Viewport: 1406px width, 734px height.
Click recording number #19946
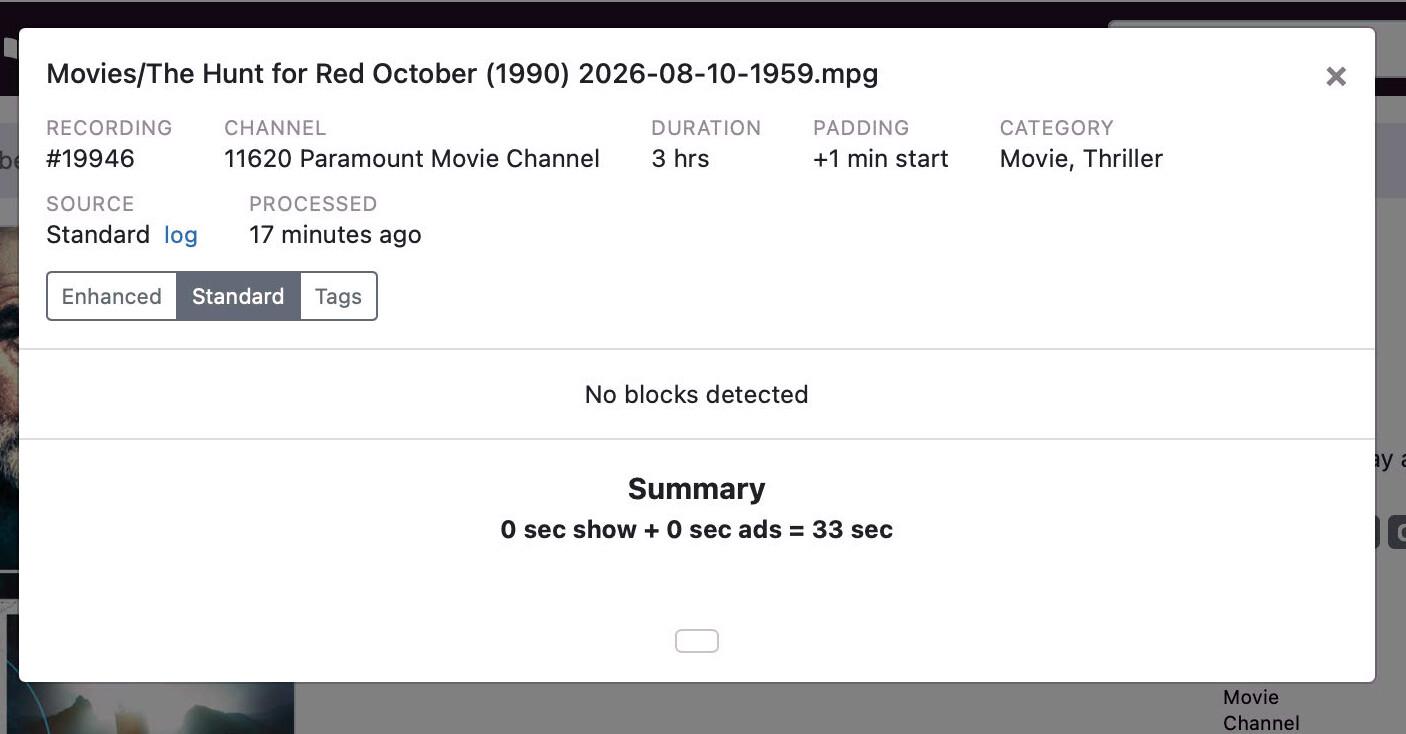(90, 159)
